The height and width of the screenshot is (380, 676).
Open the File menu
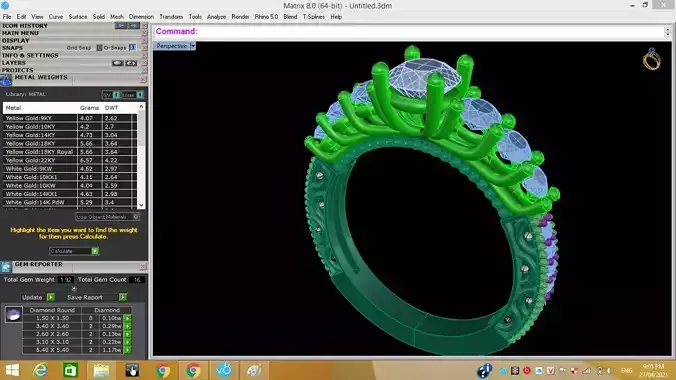point(7,17)
